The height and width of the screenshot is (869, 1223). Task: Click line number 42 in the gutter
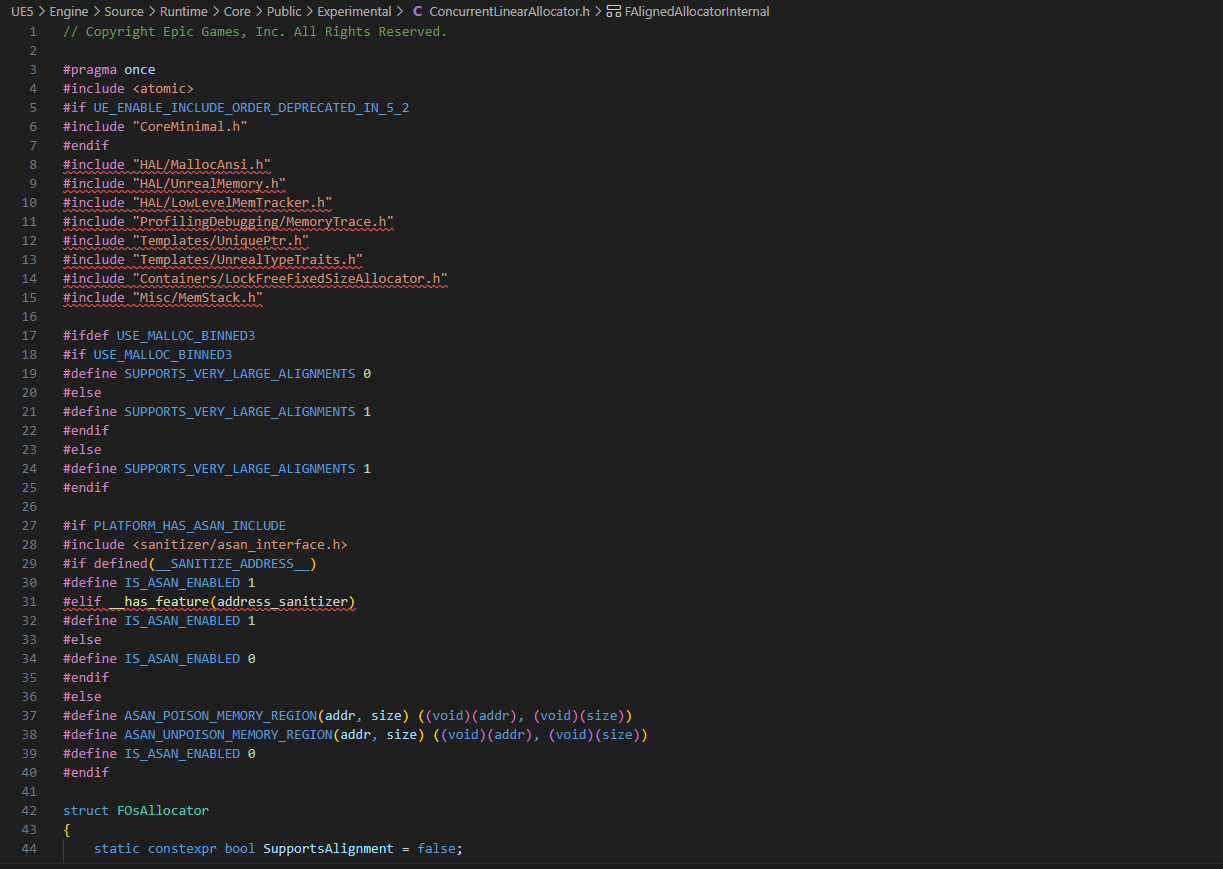tap(30, 810)
